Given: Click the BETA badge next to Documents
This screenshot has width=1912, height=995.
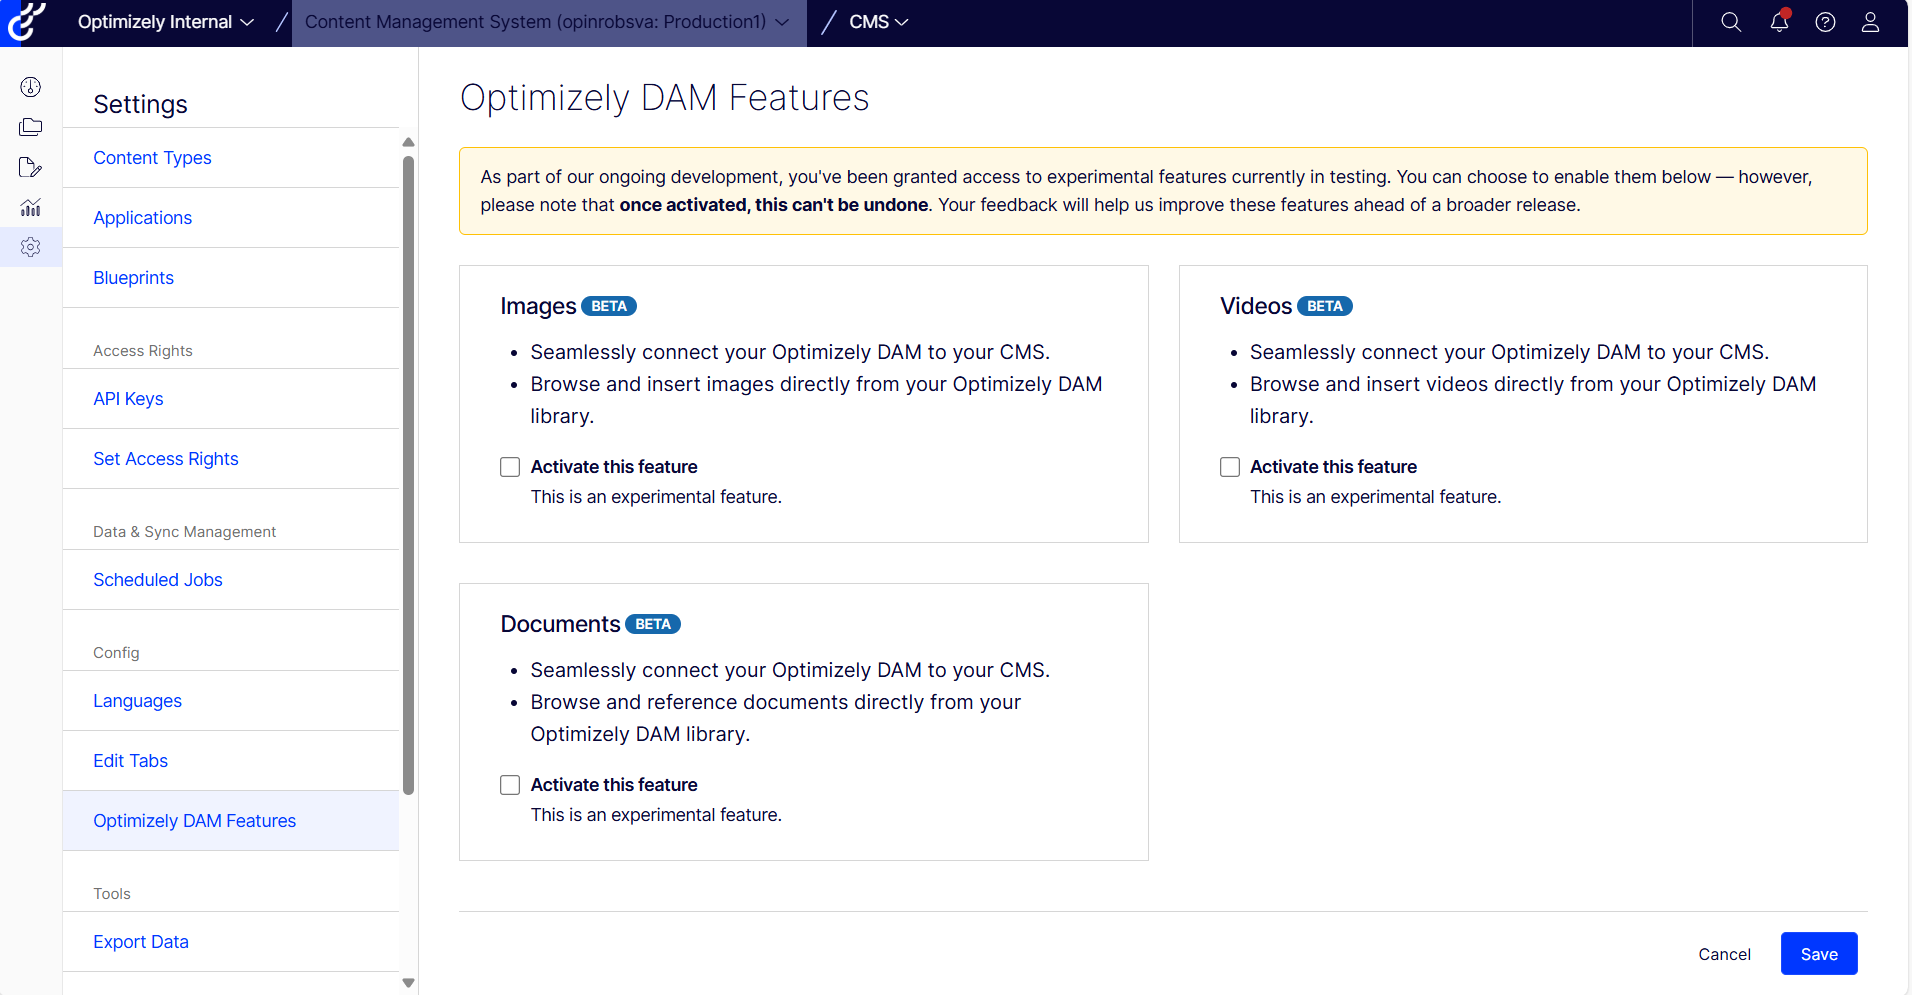Looking at the screenshot, I should [x=653, y=624].
